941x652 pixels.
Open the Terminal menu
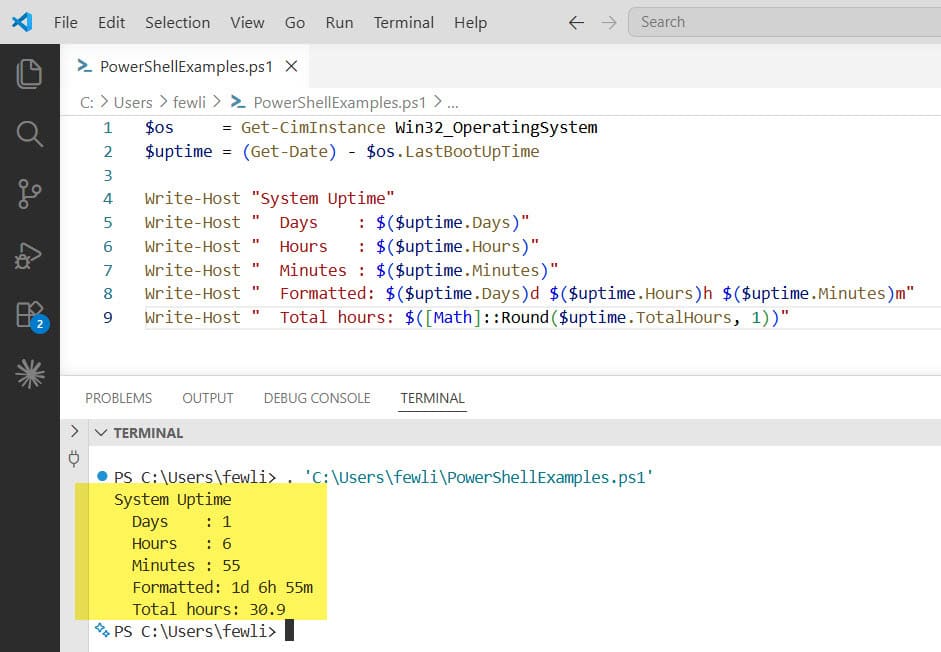point(404,23)
